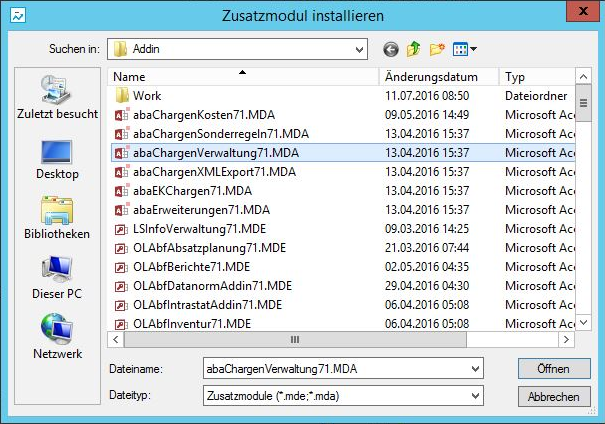Select the Work folder
The width and height of the screenshot is (605, 424).
(147, 96)
